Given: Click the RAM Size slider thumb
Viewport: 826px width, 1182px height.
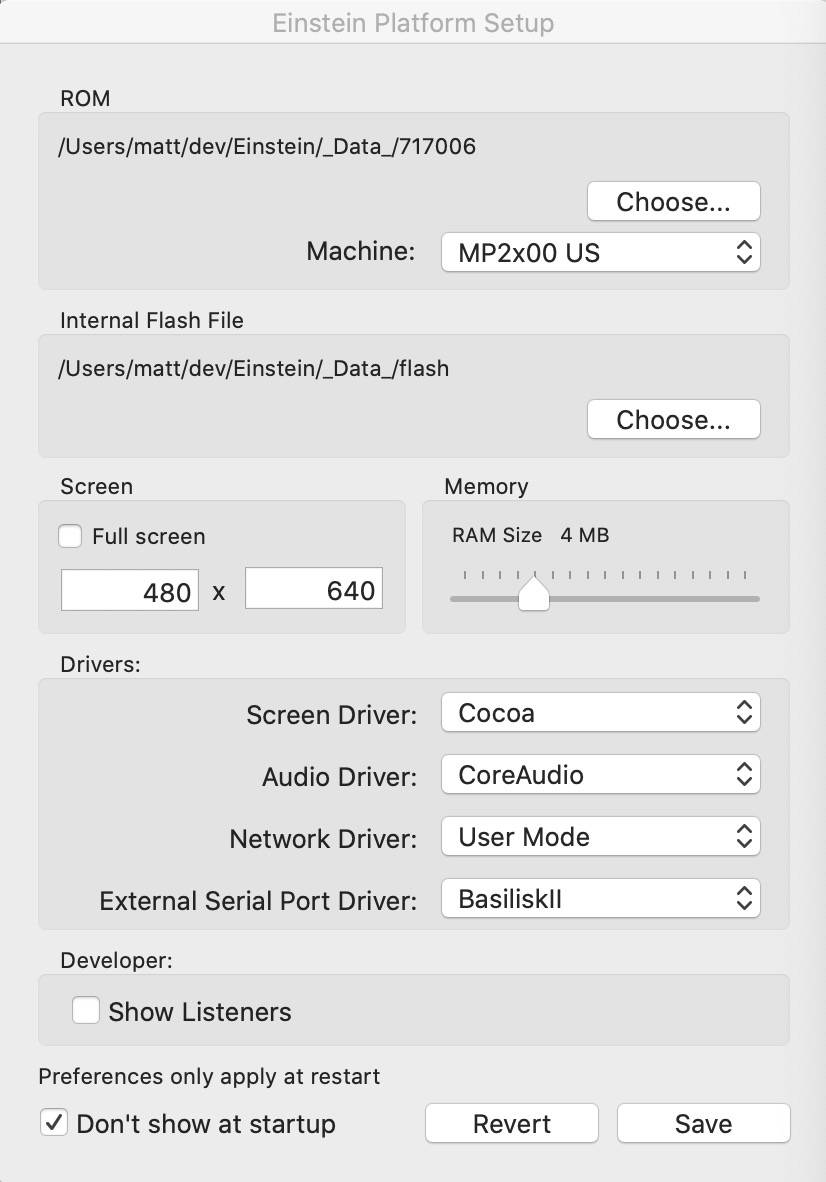Looking at the screenshot, I should coord(534,595).
